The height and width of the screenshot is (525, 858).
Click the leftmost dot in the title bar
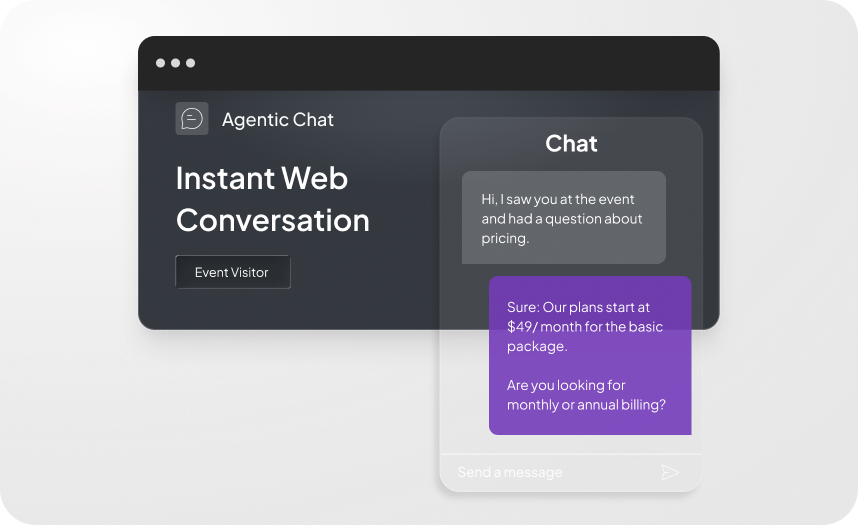[x=160, y=63]
